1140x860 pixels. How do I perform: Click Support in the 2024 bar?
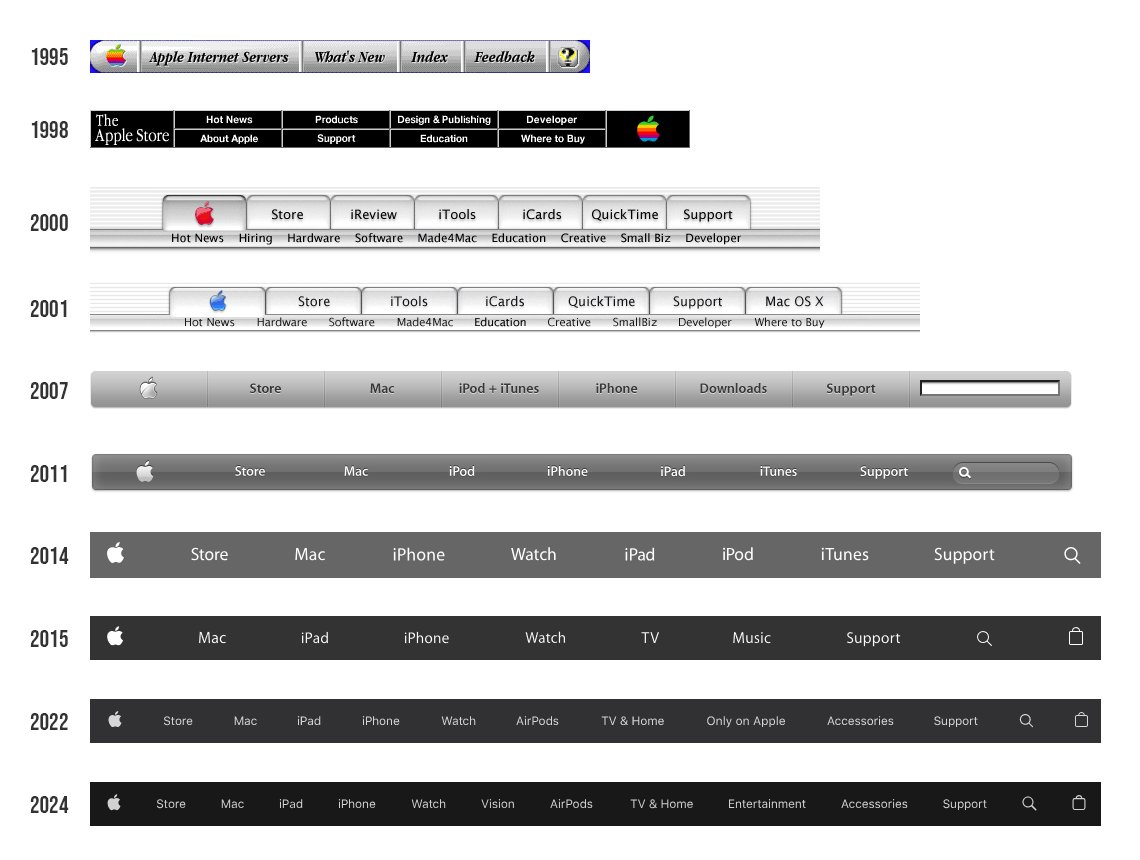[965, 803]
